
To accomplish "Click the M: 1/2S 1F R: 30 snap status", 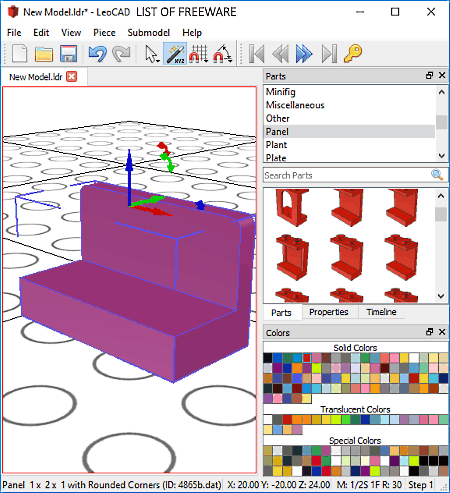I will pyautogui.click(x=369, y=484).
